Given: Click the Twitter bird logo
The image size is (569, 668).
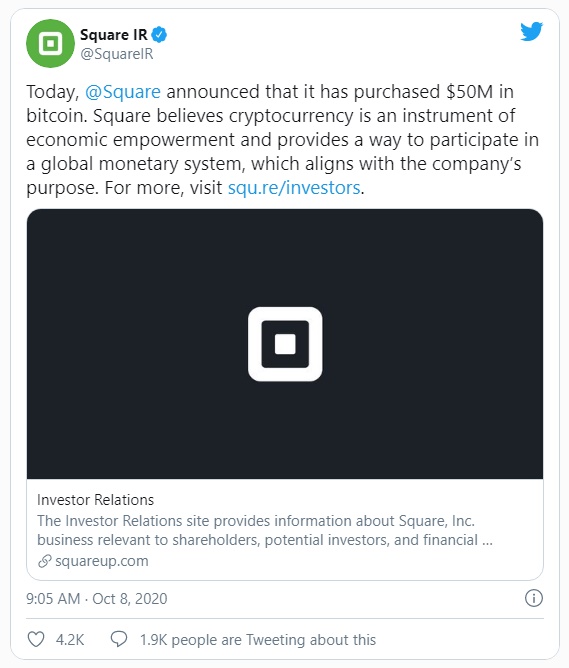Looking at the screenshot, I should point(531,32).
